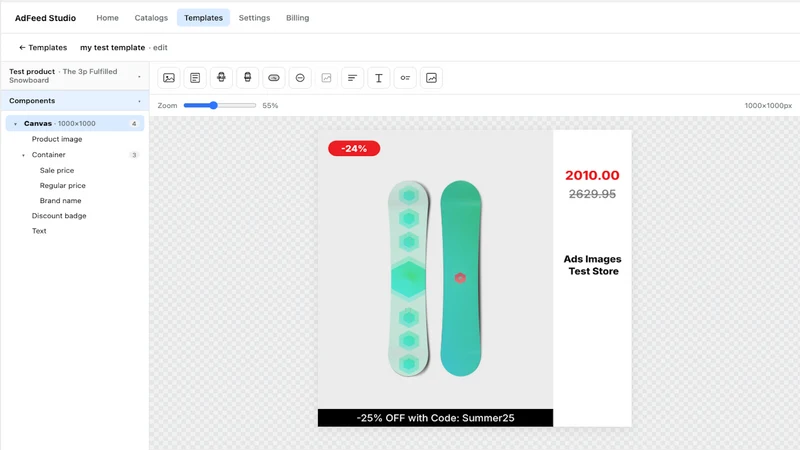Image resolution: width=800 pixels, height=450 pixels.
Task: Click the red 2010.00 sale price
Action: point(592,175)
